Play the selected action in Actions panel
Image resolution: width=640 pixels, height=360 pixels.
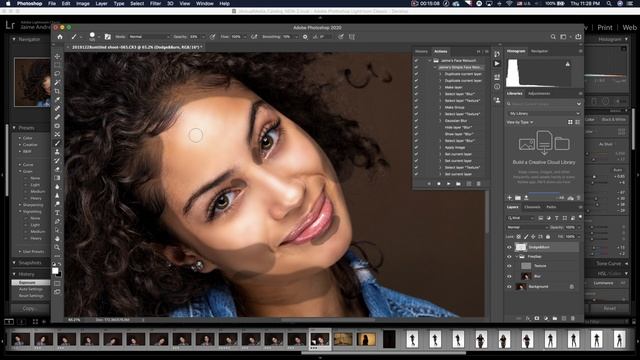pos(448,184)
